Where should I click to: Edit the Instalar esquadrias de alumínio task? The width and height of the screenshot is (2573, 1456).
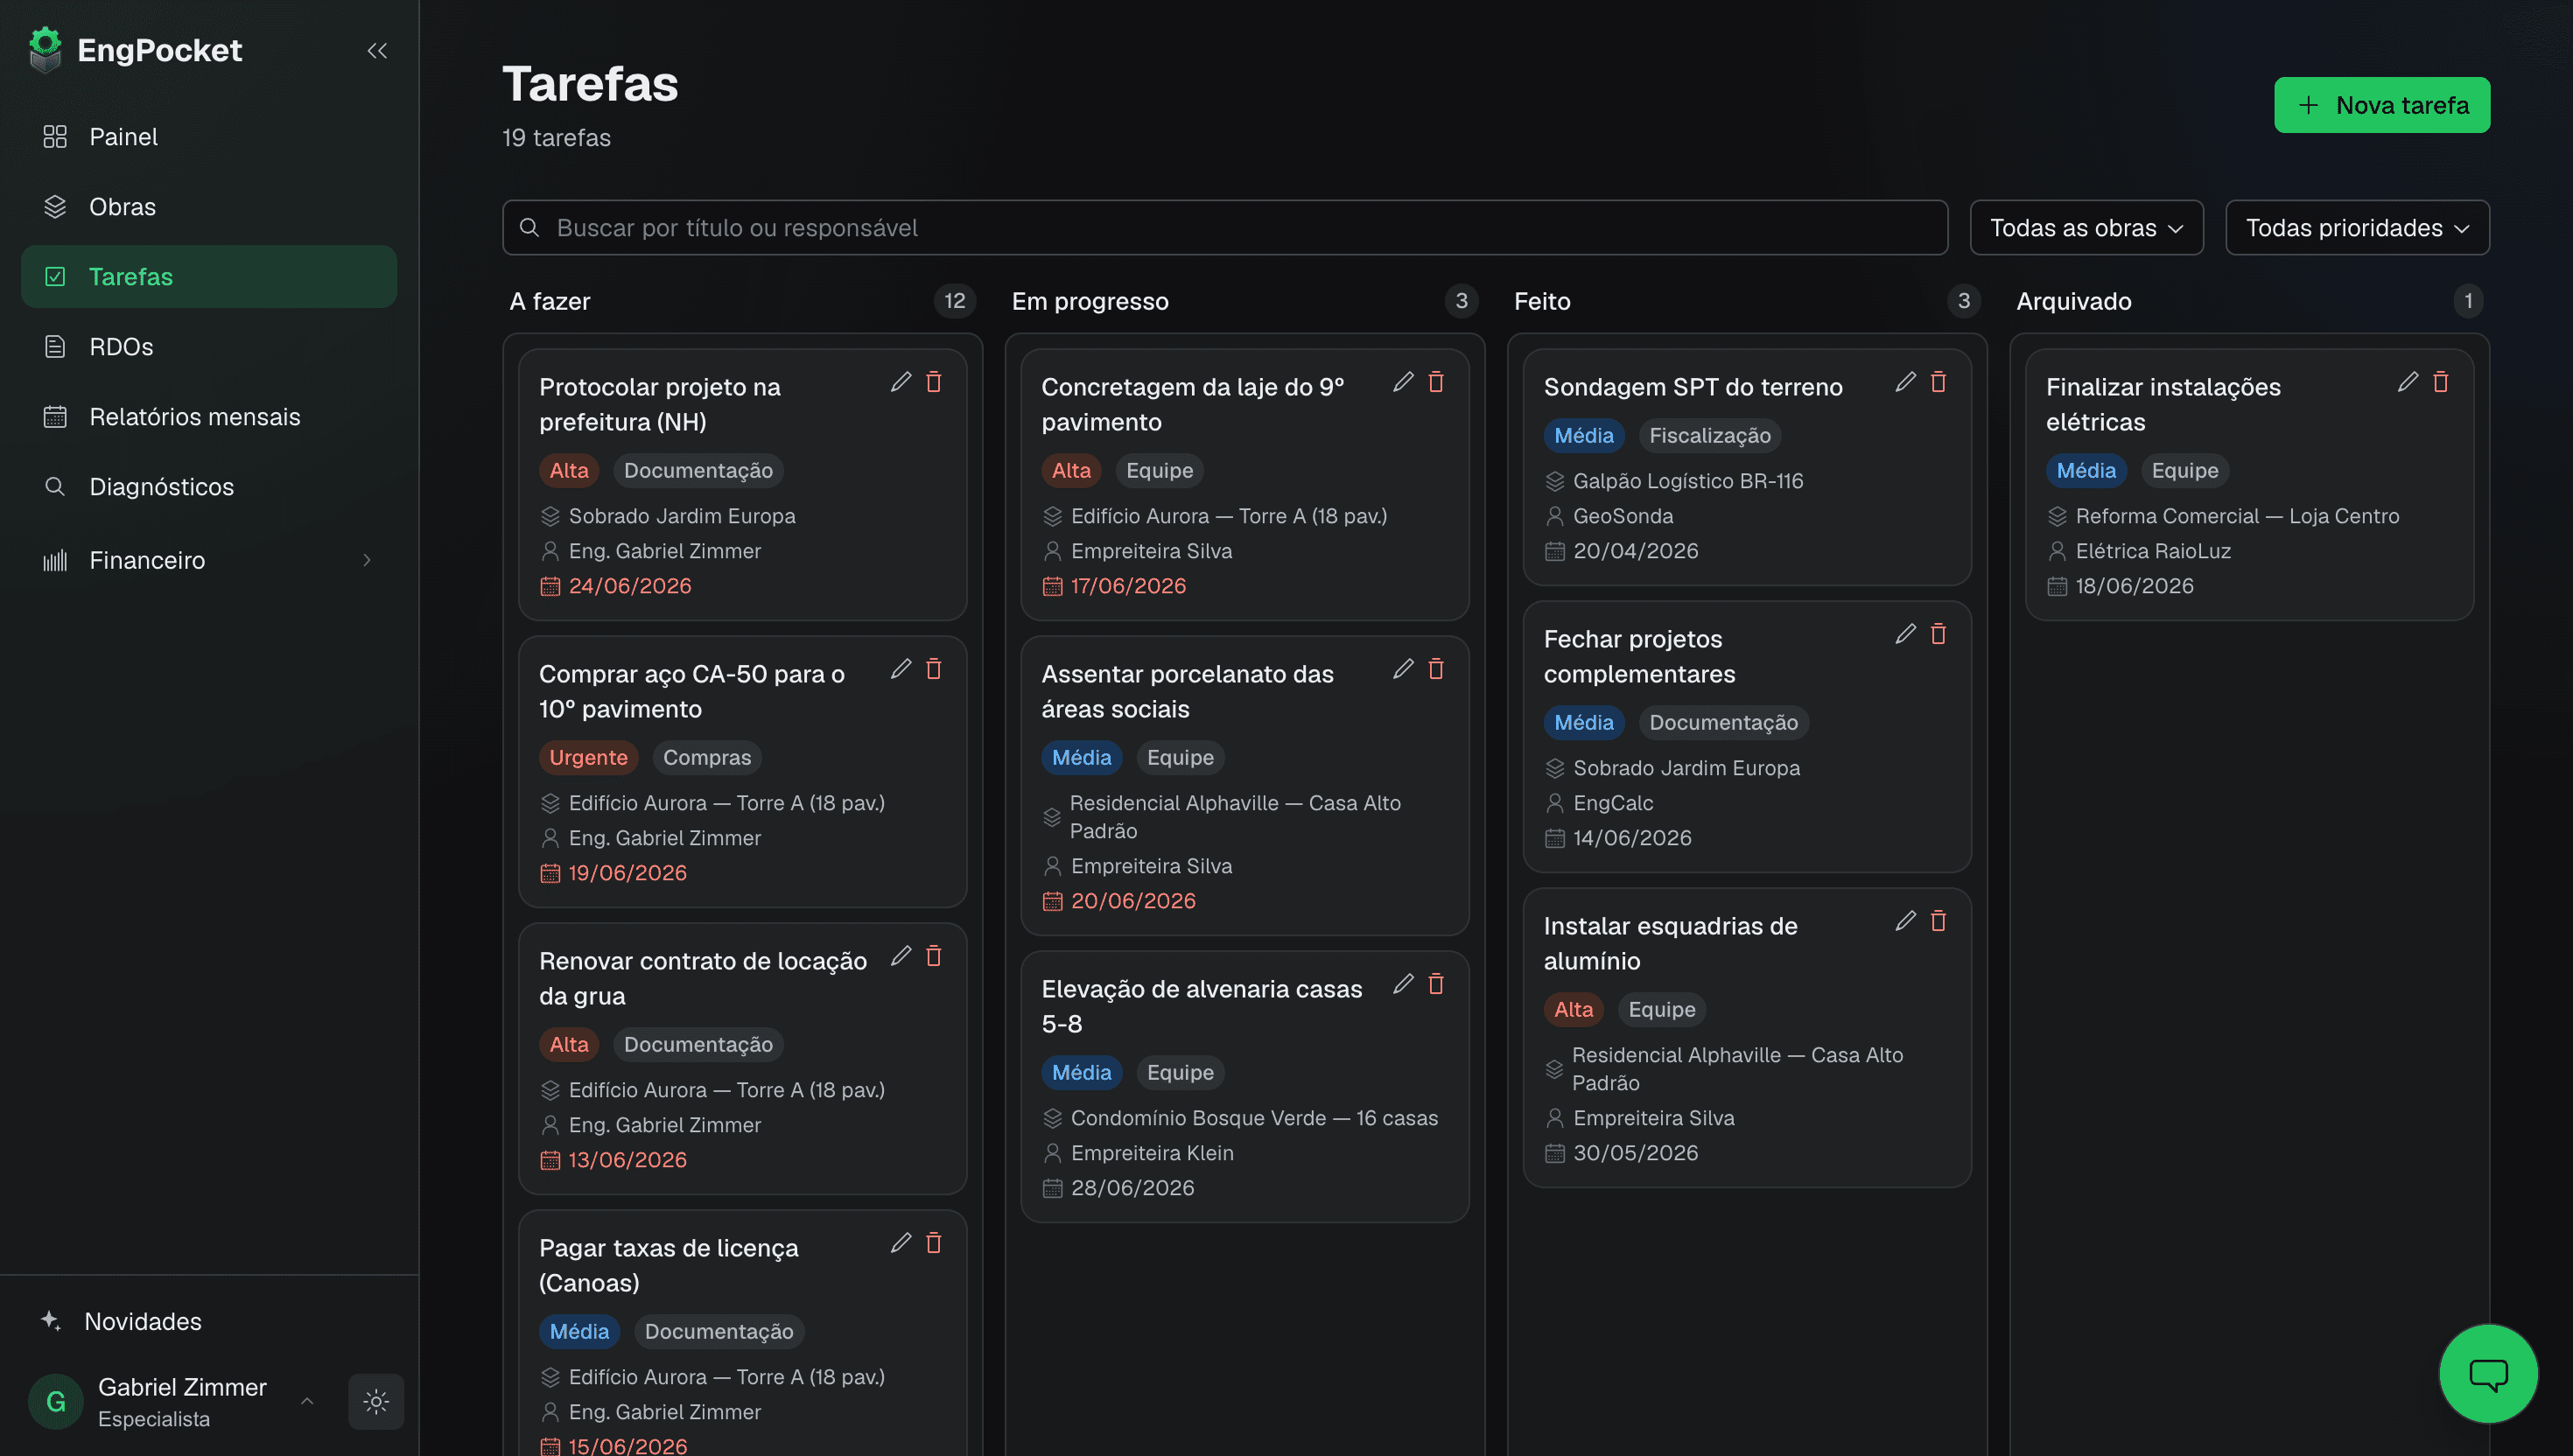pos(1905,920)
